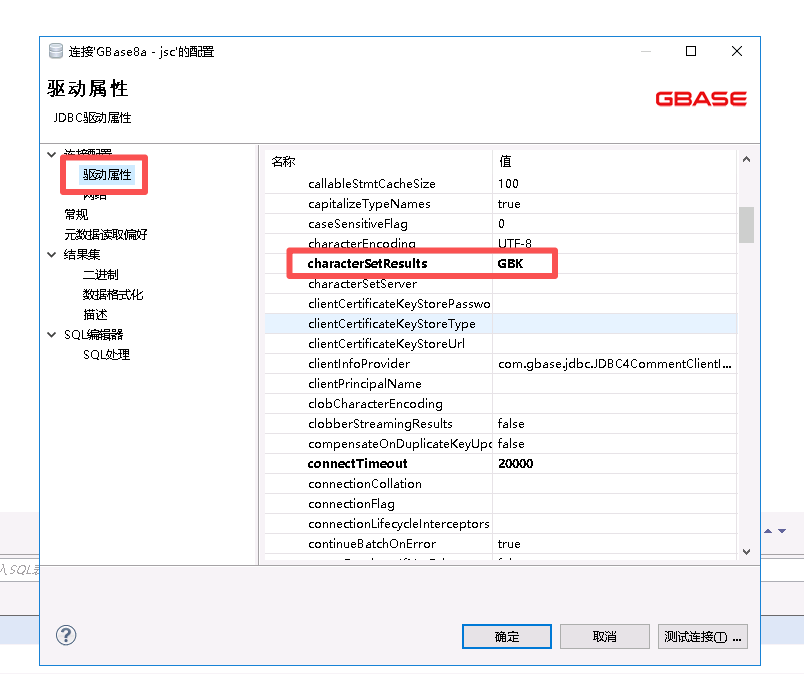Image resolution: width=804 pixels, height=684 pixels.
Task: Open the 描述 settings page
Action: [95, 314]
